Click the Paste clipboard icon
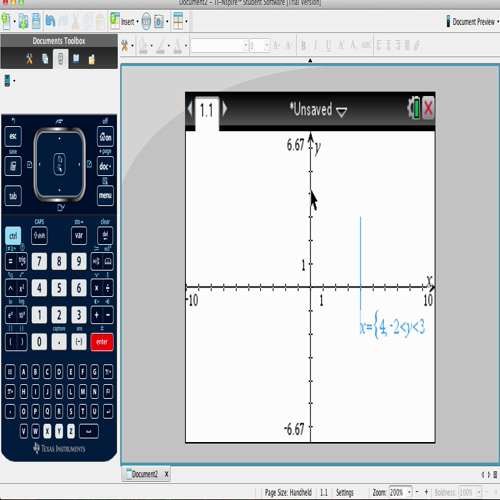Image resolution: width=500 pixels, height=500 pixels. (100, 21)
